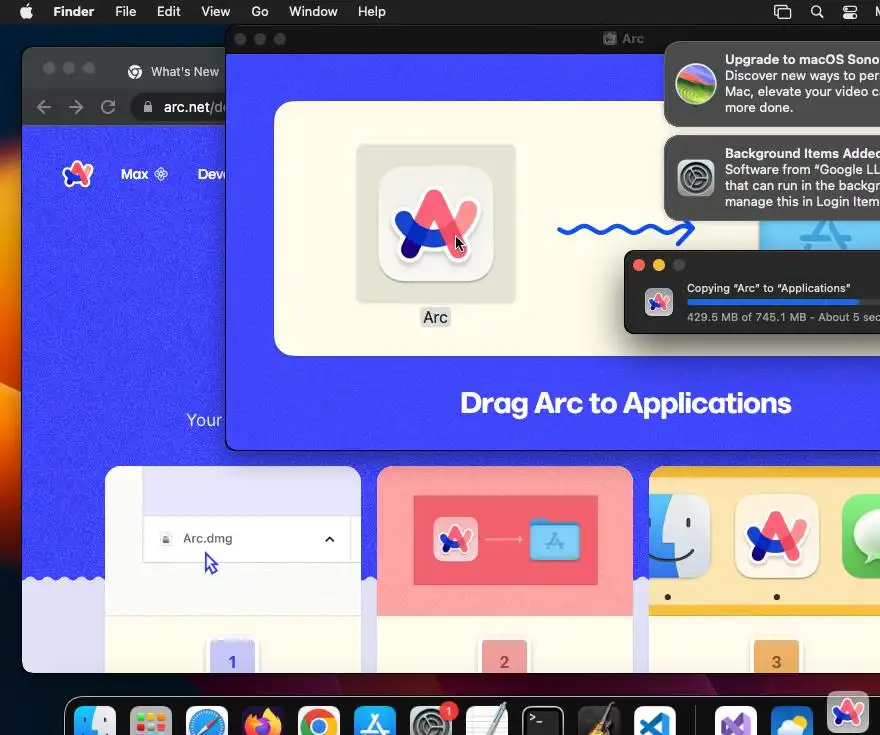
Task: Click the lock icon in Chrome address bar
Action: 148,107
